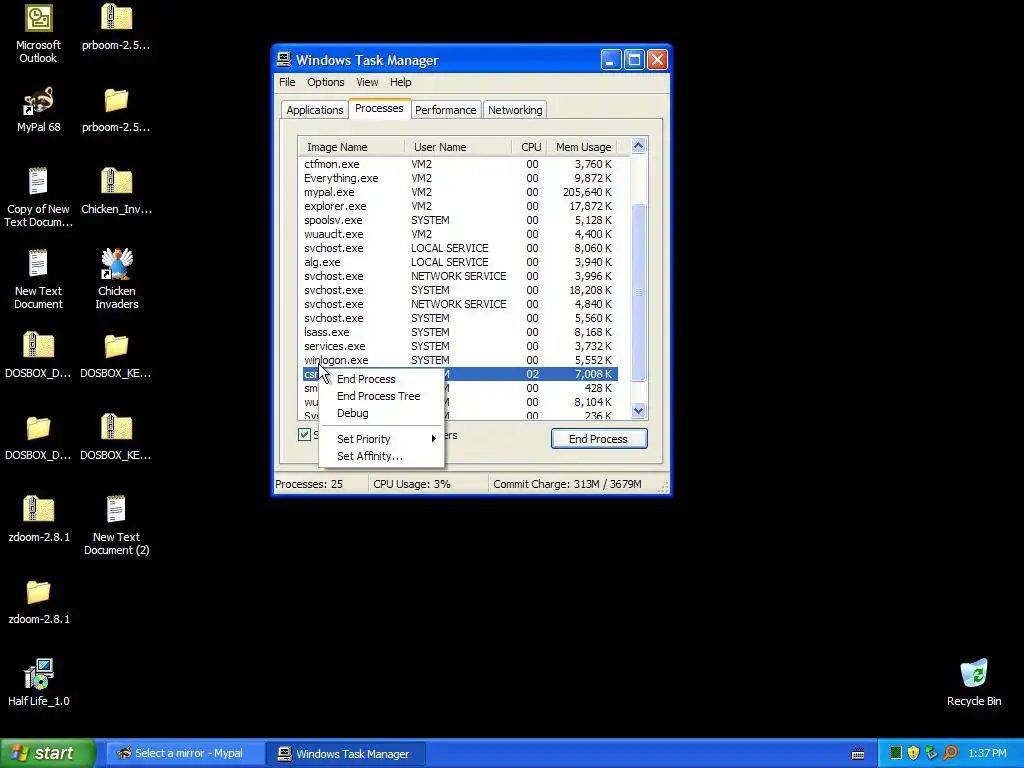Open the View menu

(367, 82)
